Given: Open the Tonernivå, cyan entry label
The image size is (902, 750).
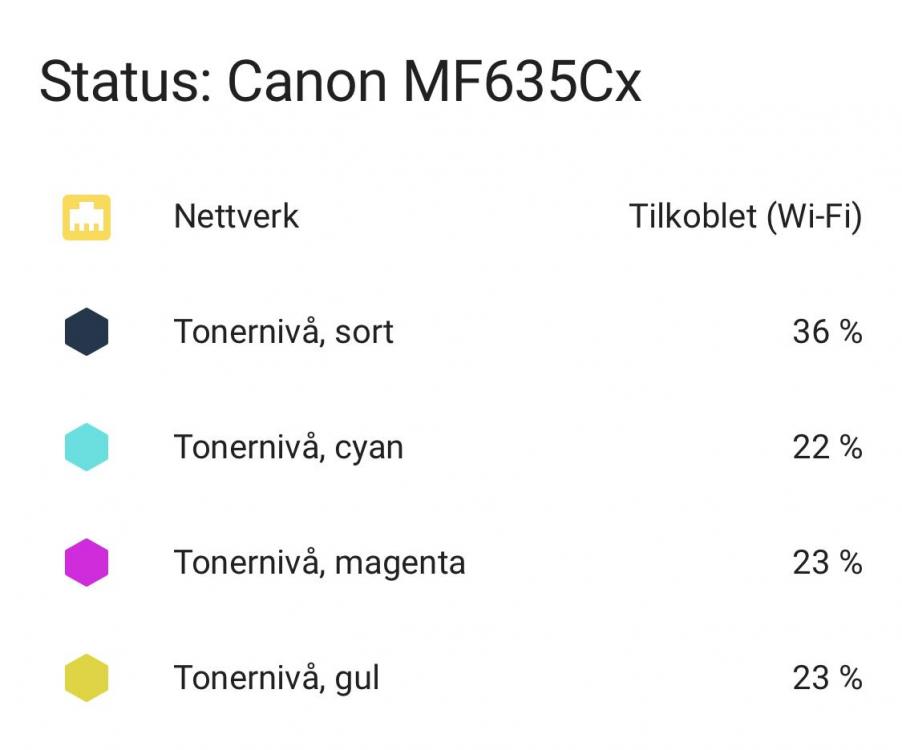Looking at the screenshot, I should [288, 447].
